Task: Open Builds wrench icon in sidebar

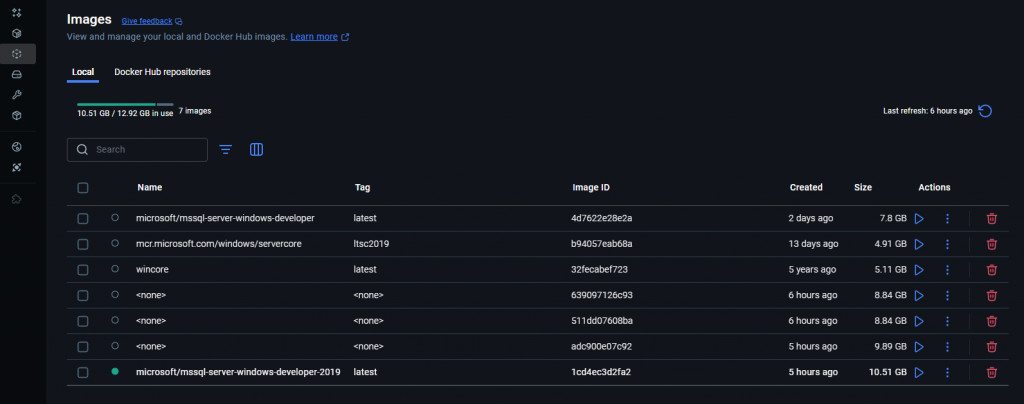Action: [x=17, y=95]
